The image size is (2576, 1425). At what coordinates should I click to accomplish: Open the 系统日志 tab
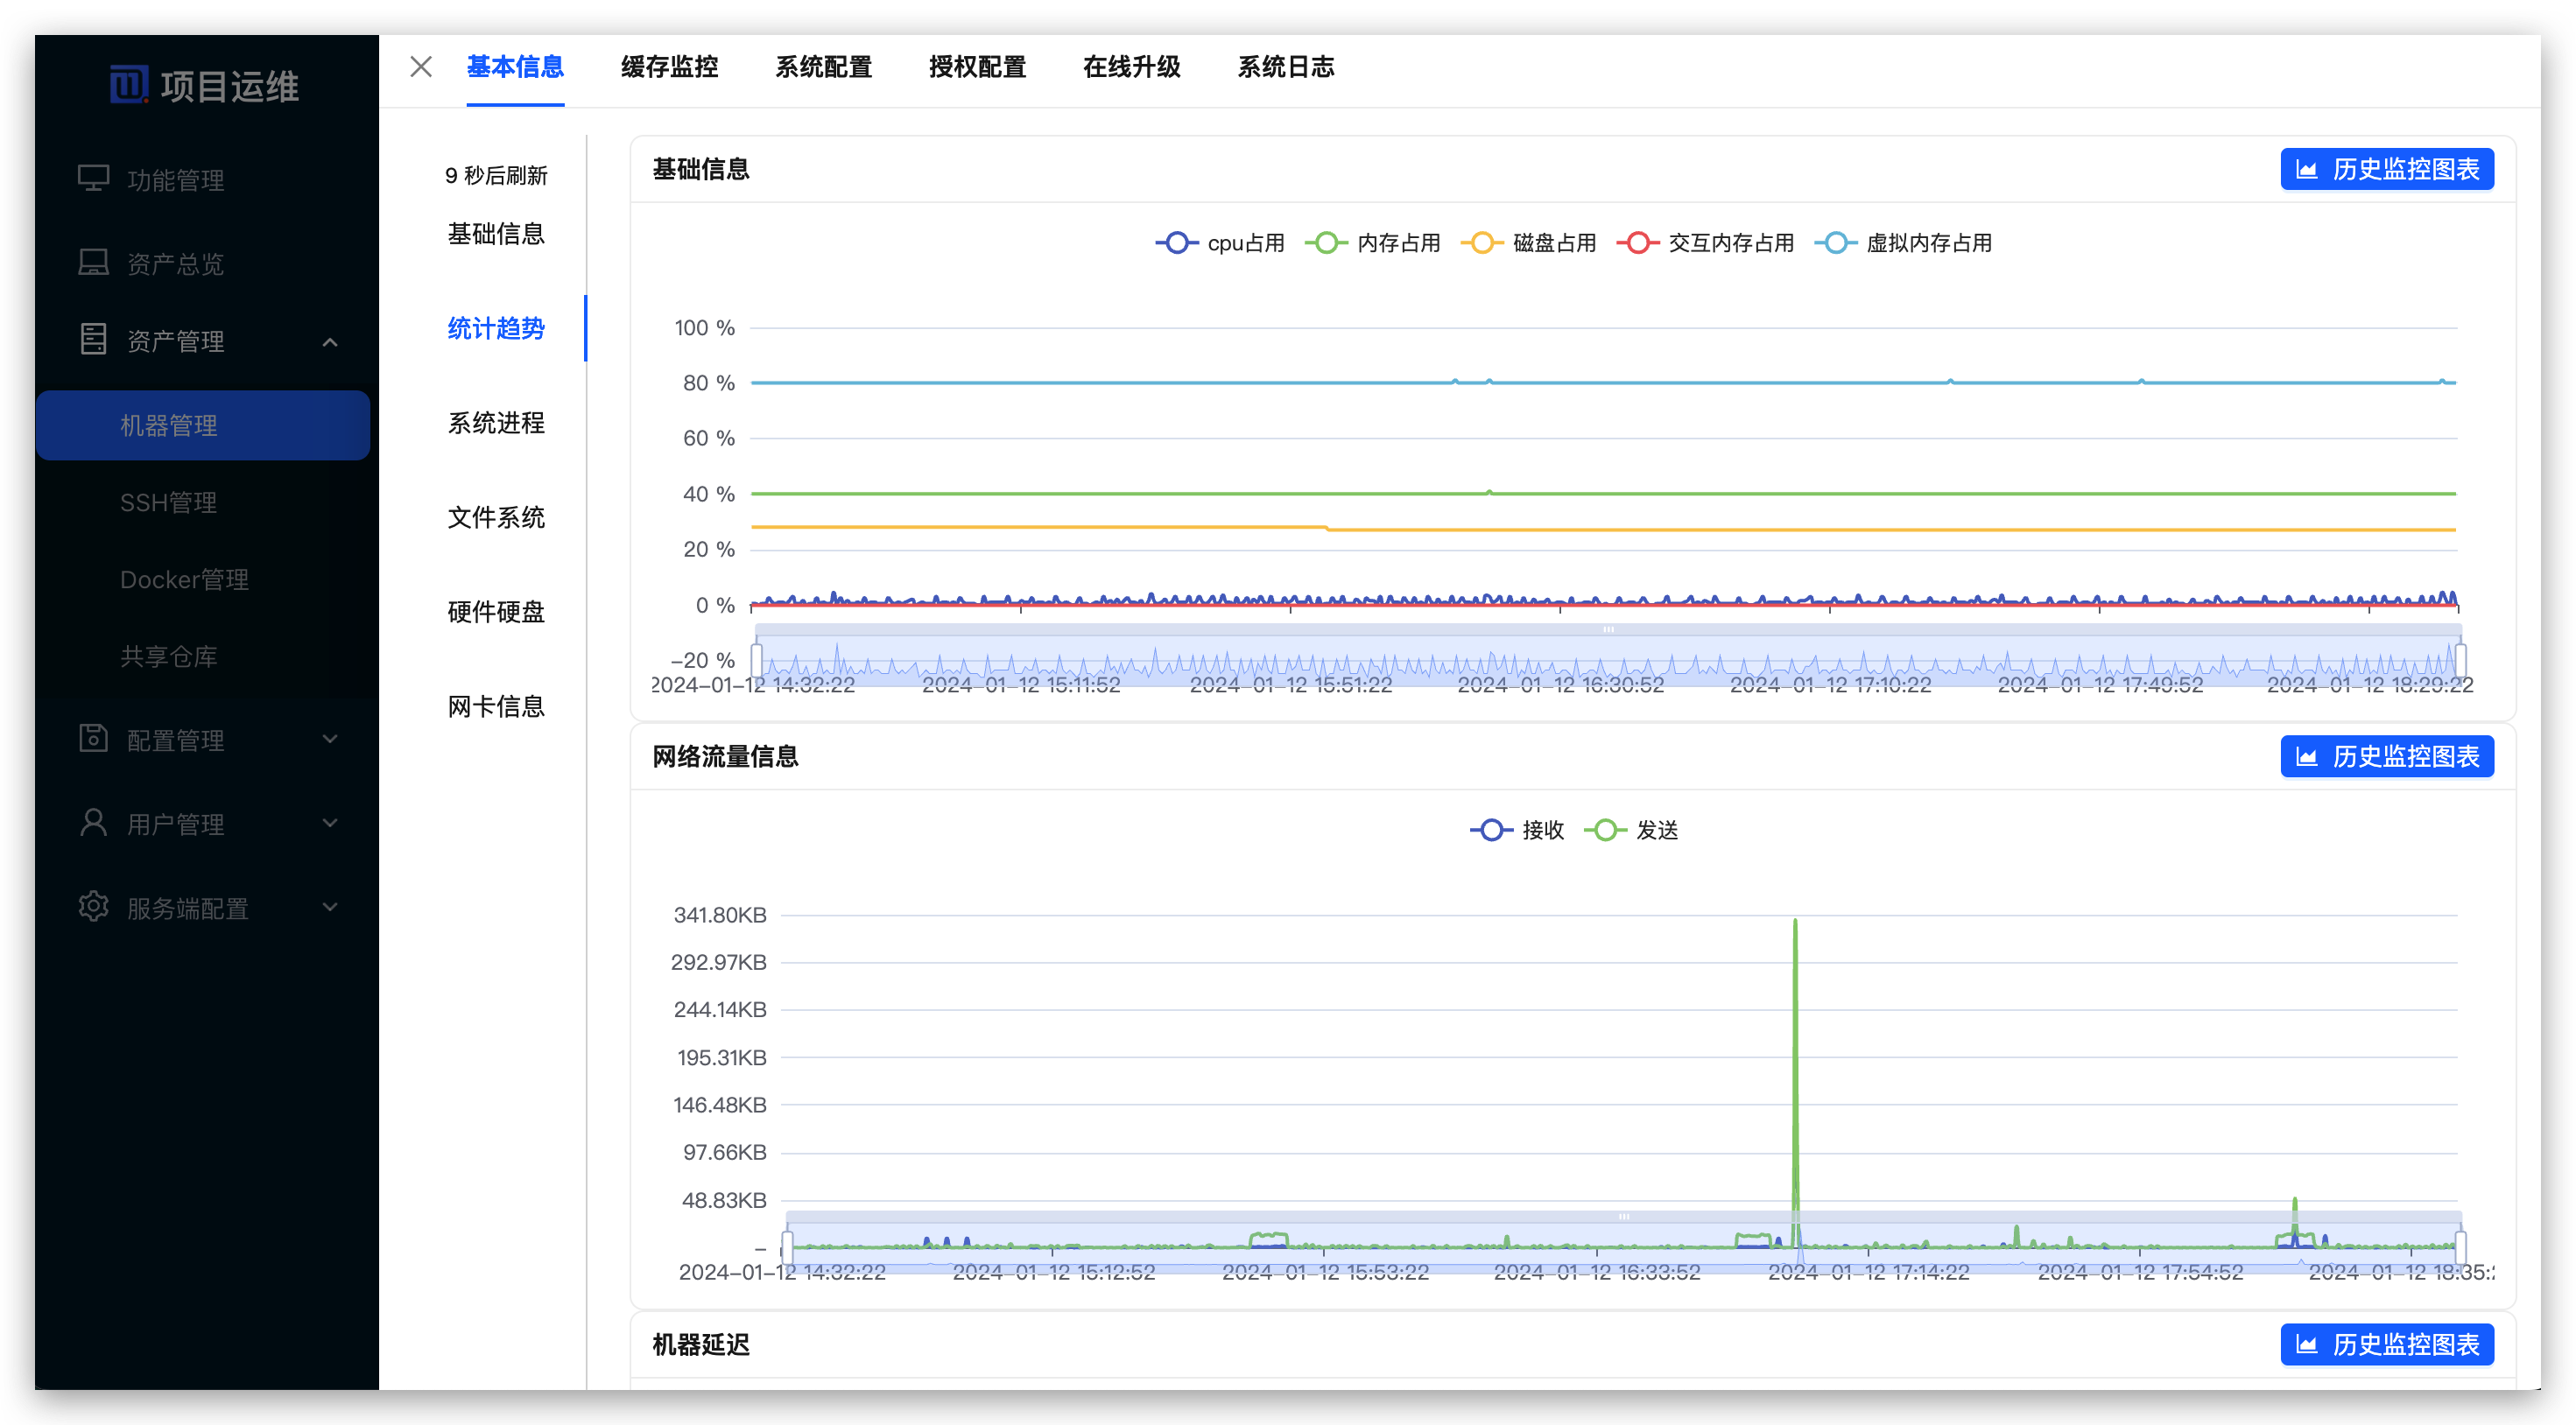(x=1285, y=67)
